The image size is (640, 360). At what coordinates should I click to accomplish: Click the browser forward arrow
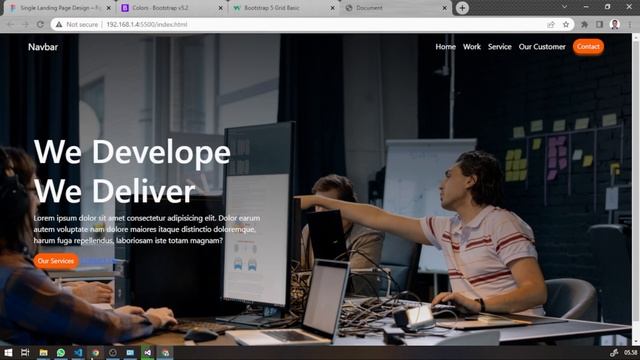click(25, 24)
